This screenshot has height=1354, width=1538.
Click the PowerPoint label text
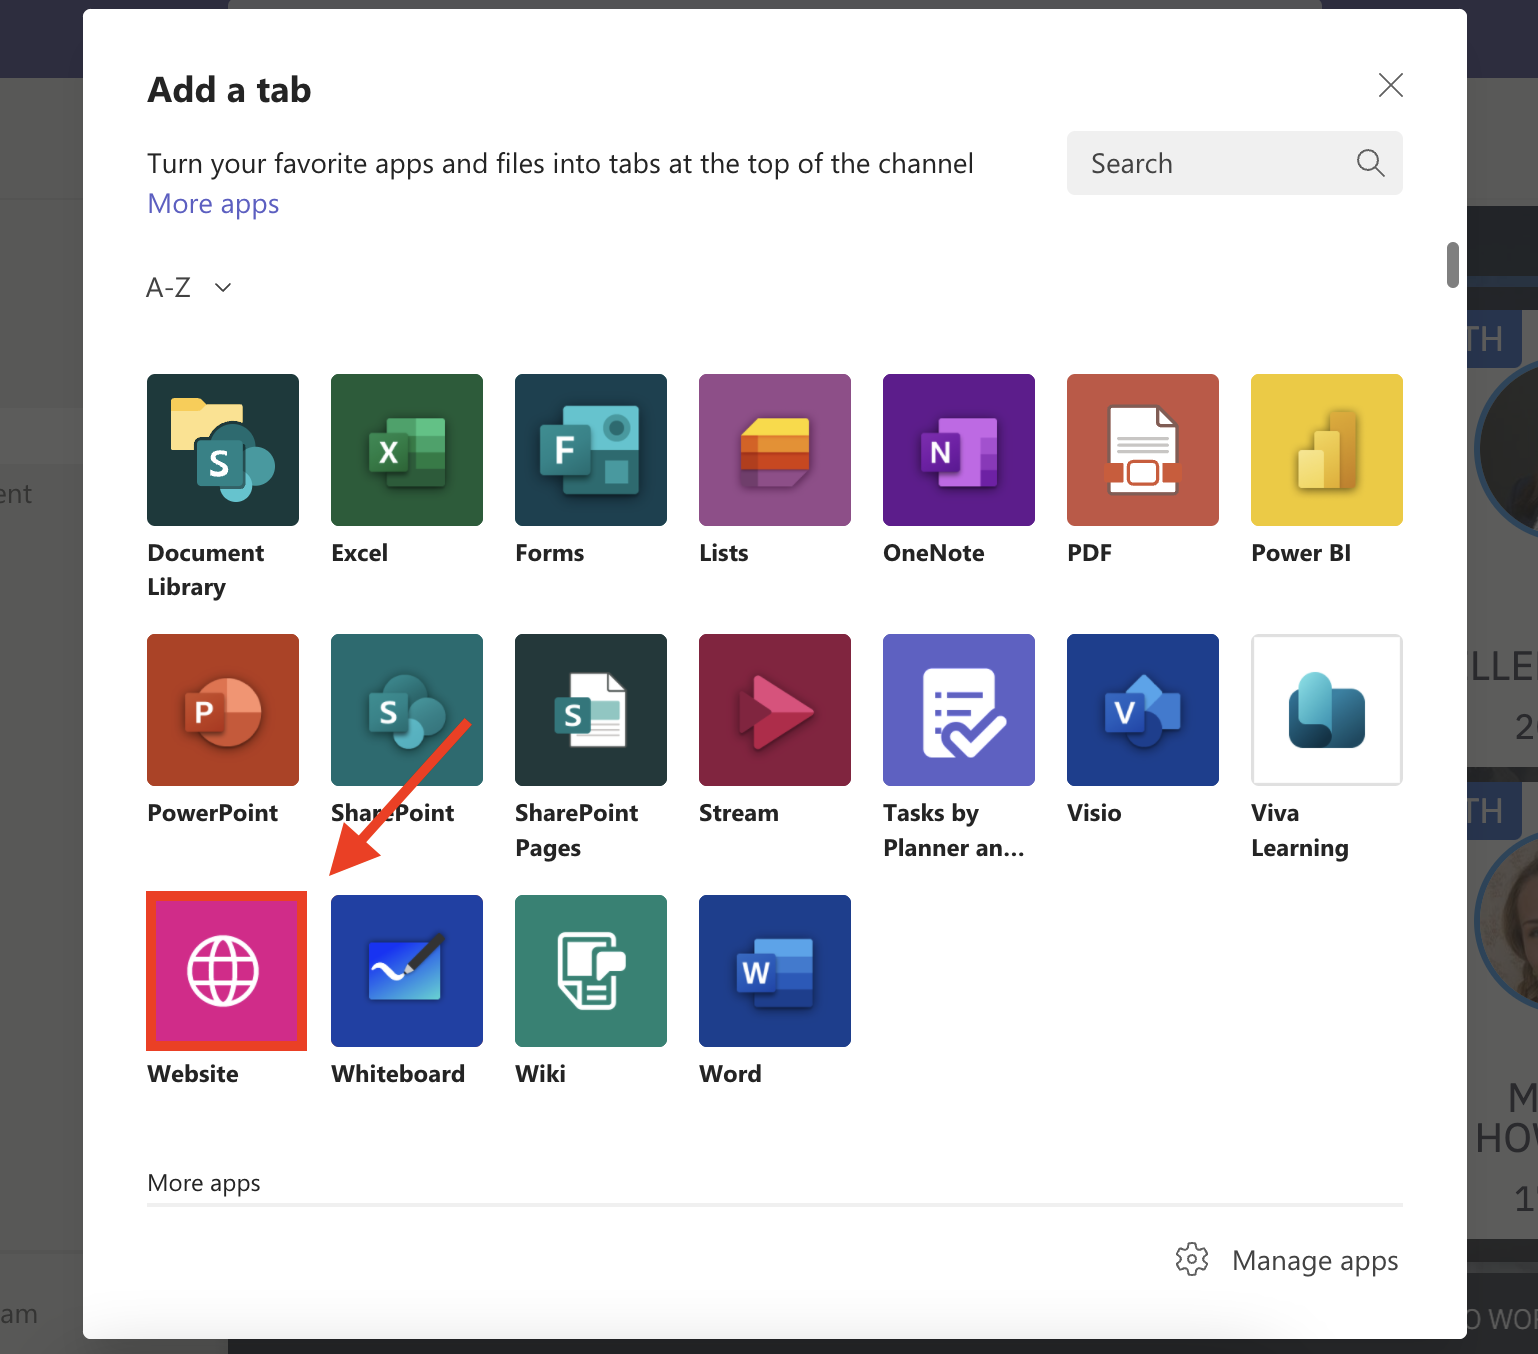click(213, 813)
